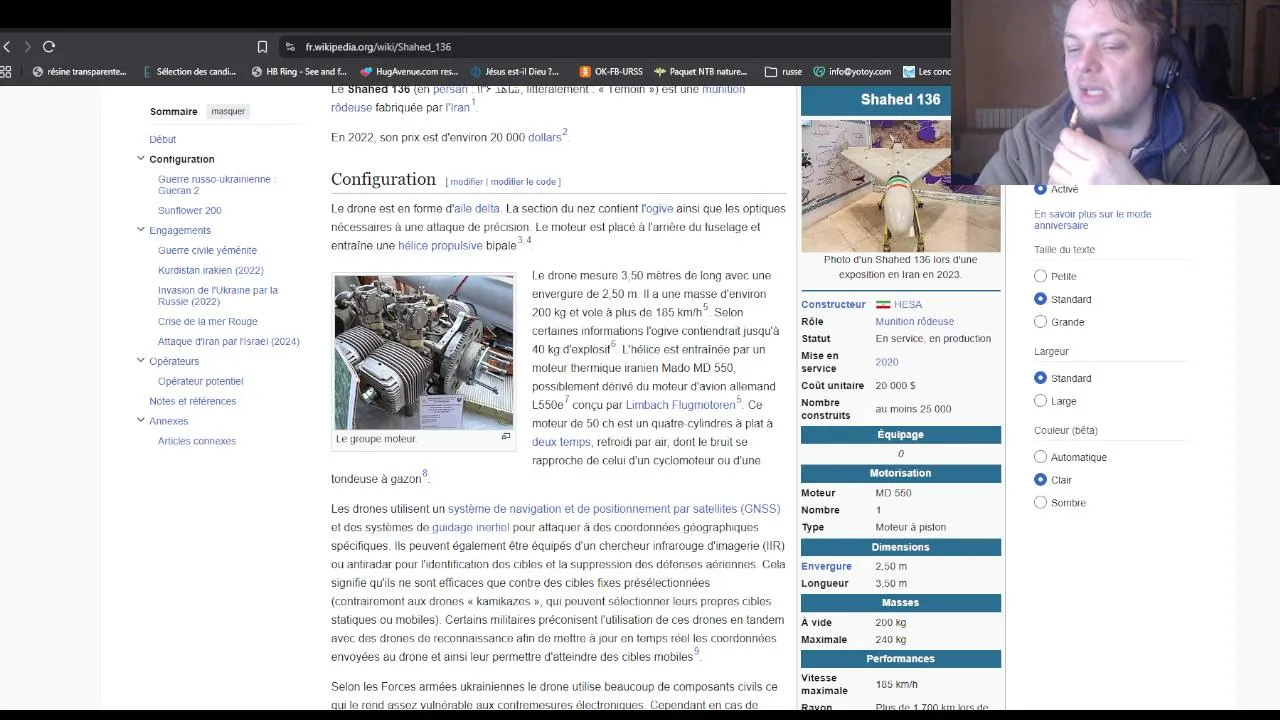
Task: Jump to 'Début' in the table of contents
Action: [163, 139]
